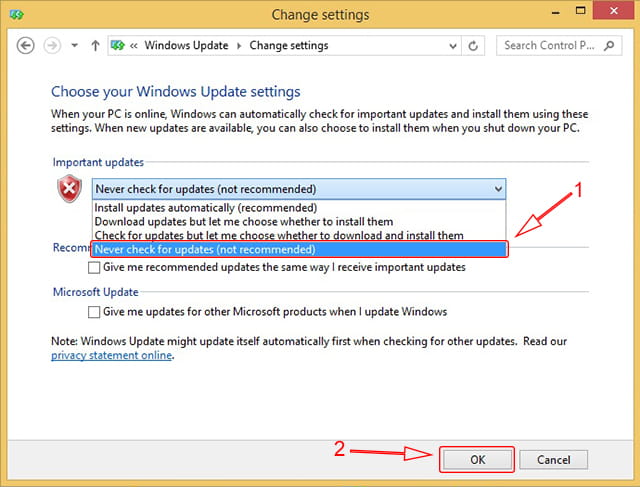
Task: Click the Forward navigation arrow
Action: (x=52, y=45)
